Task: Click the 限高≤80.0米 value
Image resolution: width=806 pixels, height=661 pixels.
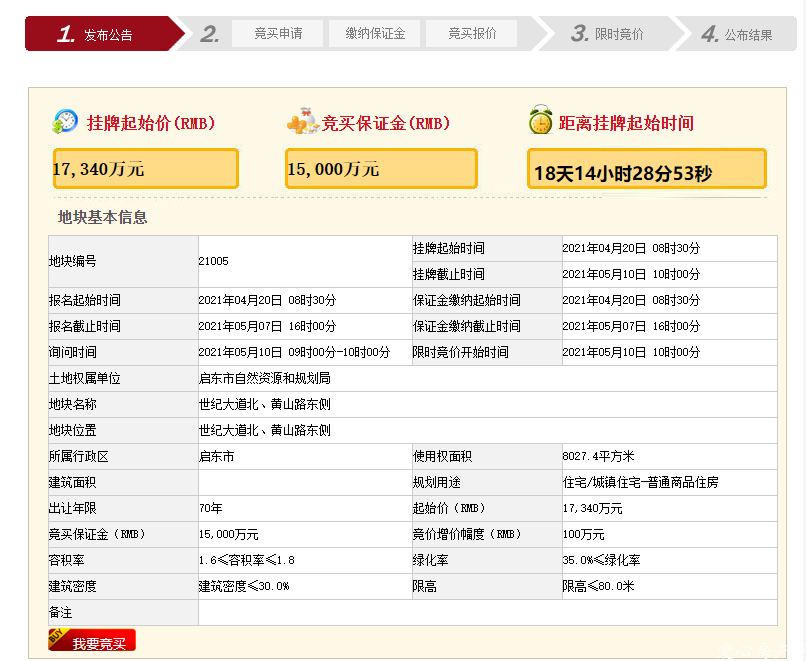Action: click(598, 586)
